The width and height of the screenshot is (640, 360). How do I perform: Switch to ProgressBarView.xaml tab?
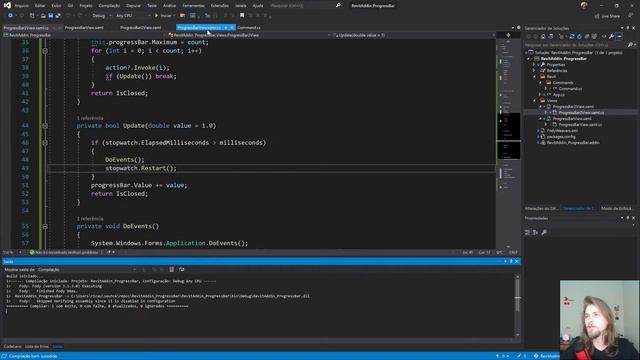click(x=84, y=28)
